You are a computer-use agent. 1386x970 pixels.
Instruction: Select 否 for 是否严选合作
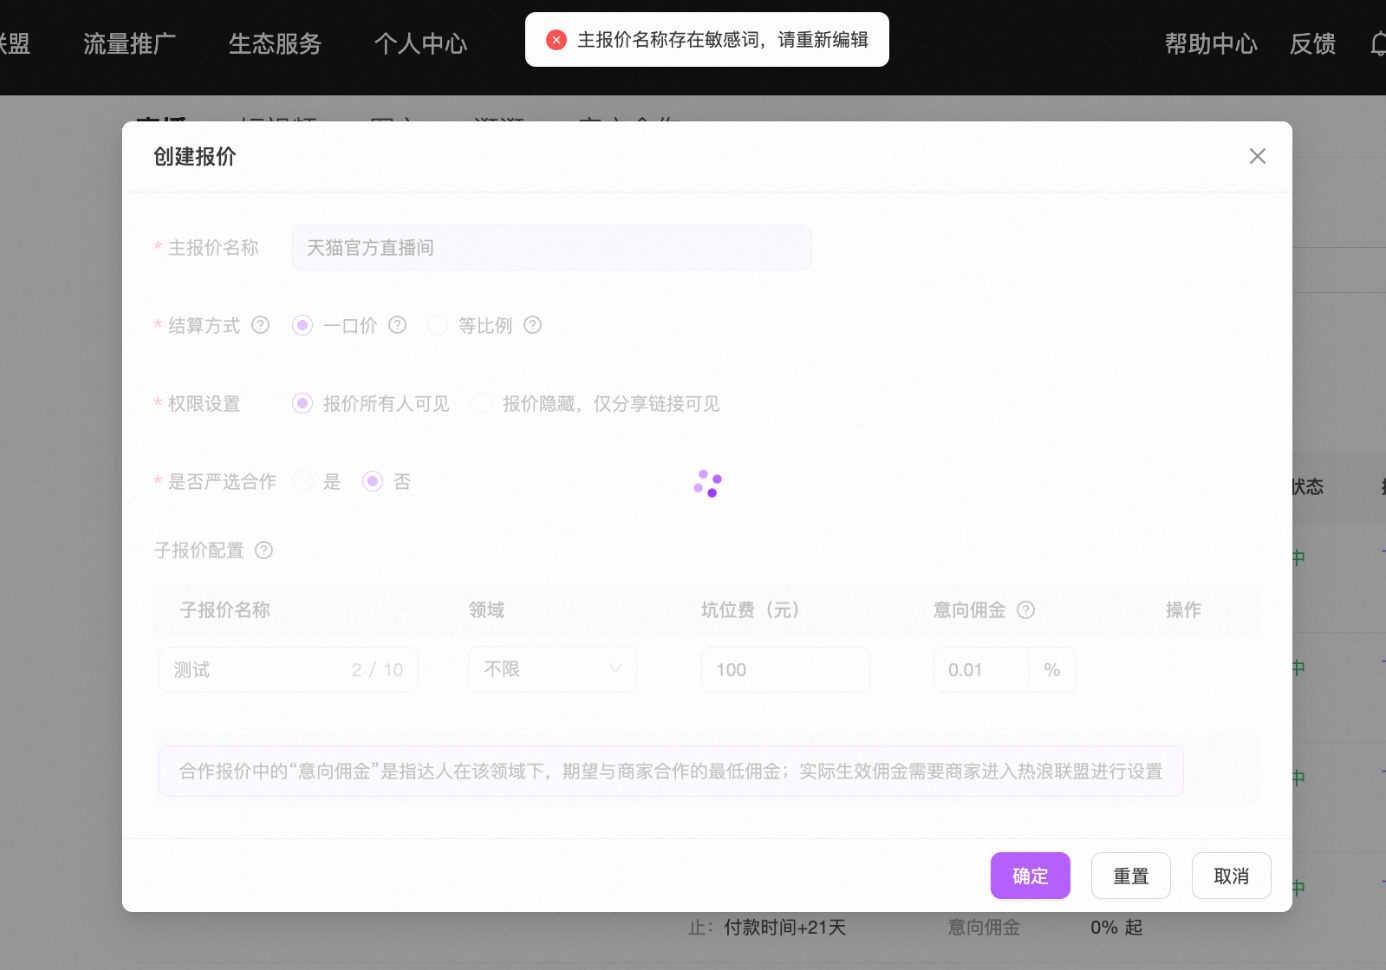tap(372, 481)
